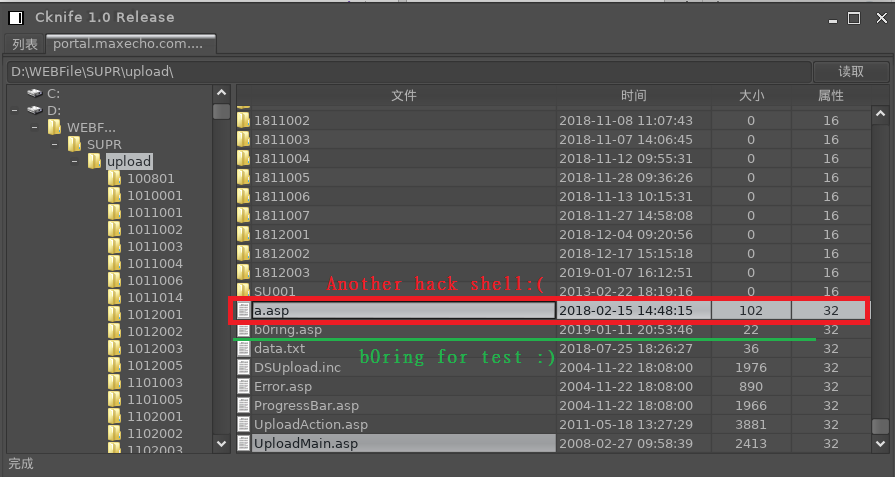
Task: Click file icon of UploadAction.asp
Action: pos(244,425)
